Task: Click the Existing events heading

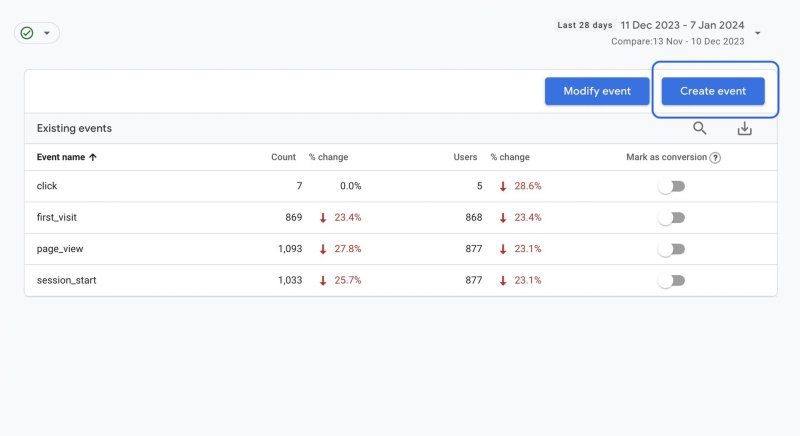Action: click(74, 129)
